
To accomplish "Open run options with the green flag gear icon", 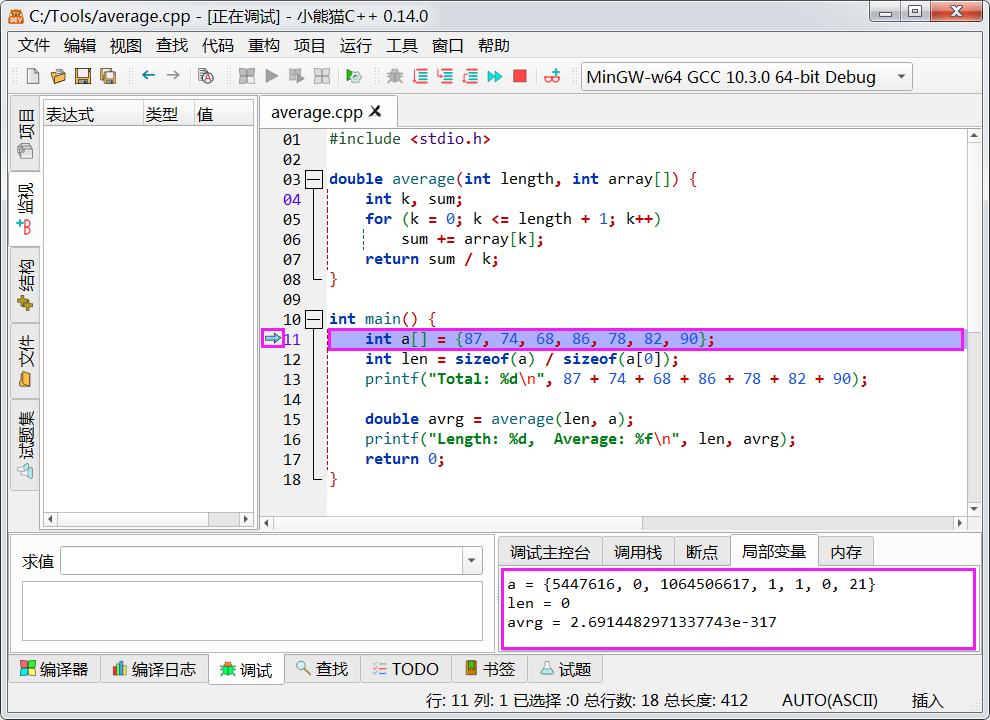I will [x=354, y=76].
